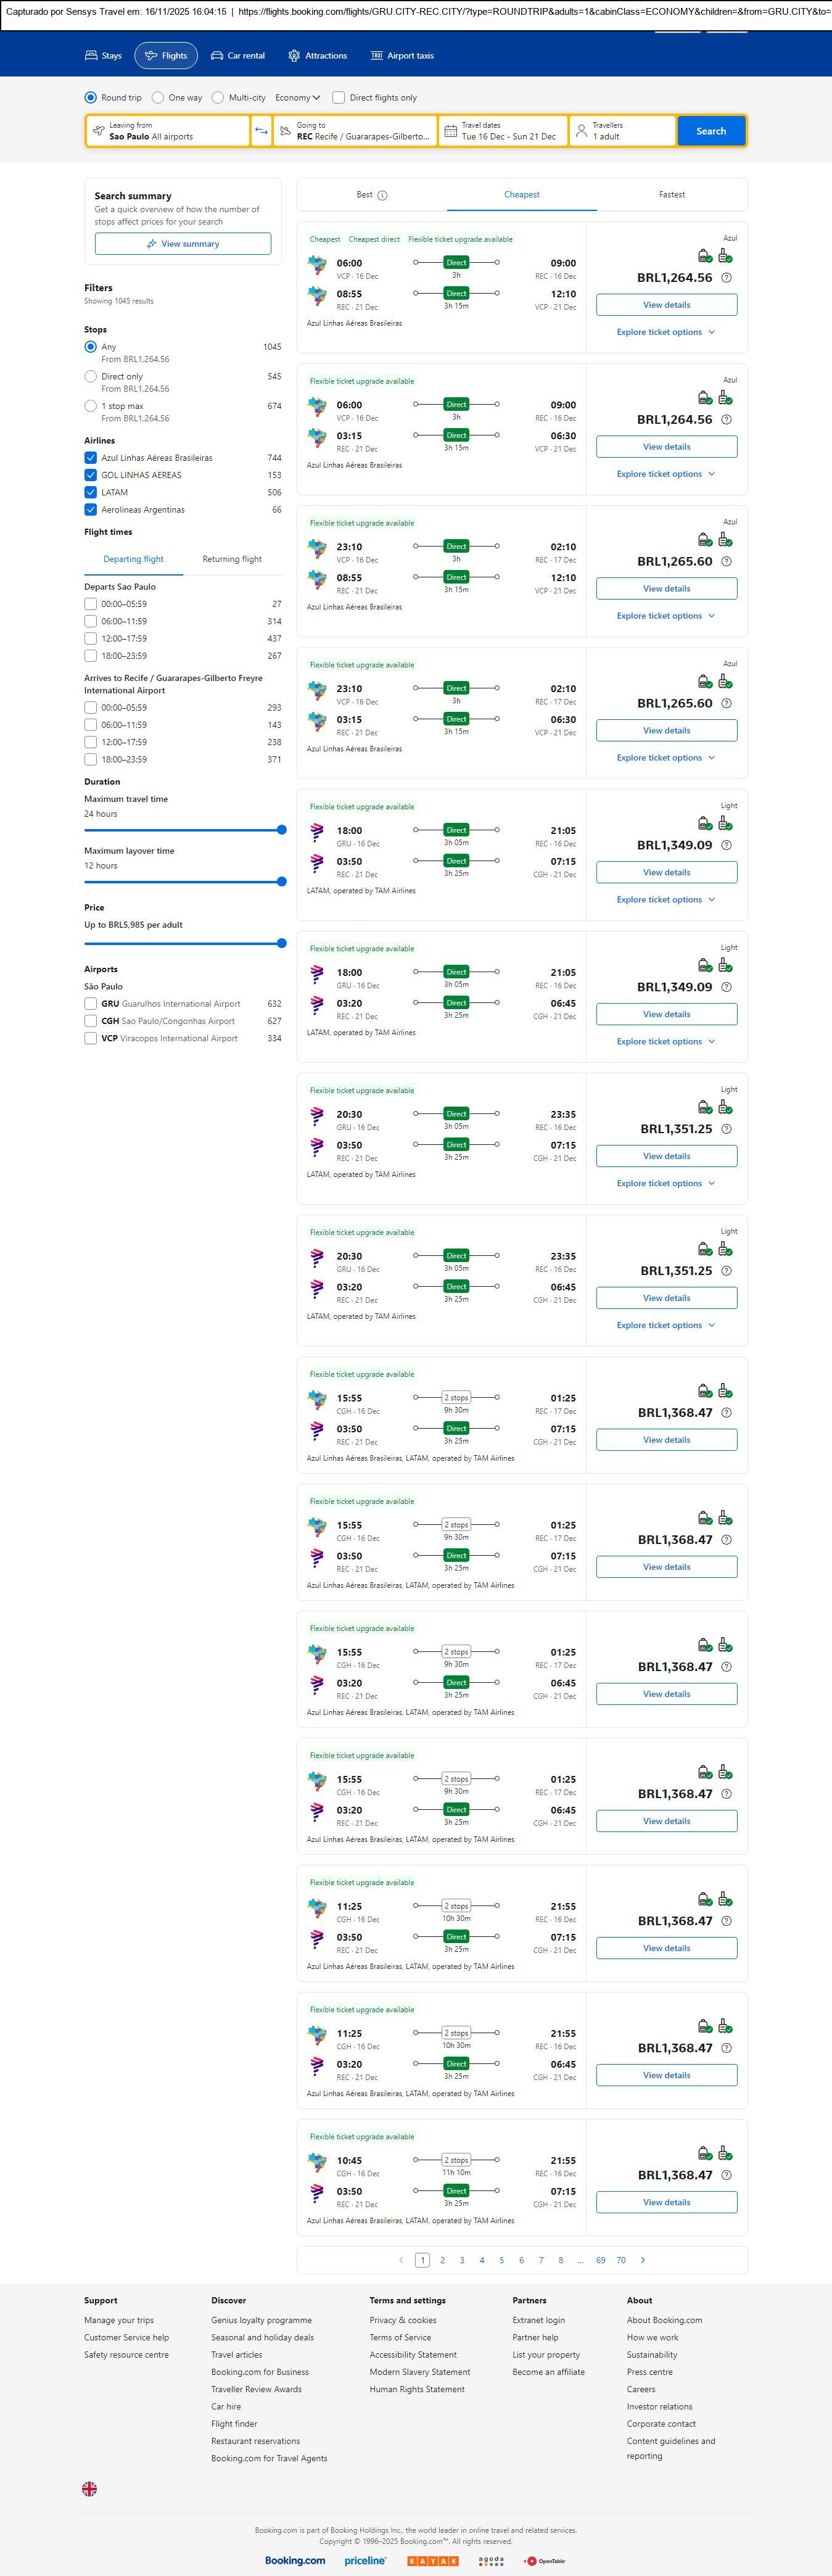The image size is (832, 2576).
Task: Enable the Direct flights only checkbox
Action: point(339,98)
